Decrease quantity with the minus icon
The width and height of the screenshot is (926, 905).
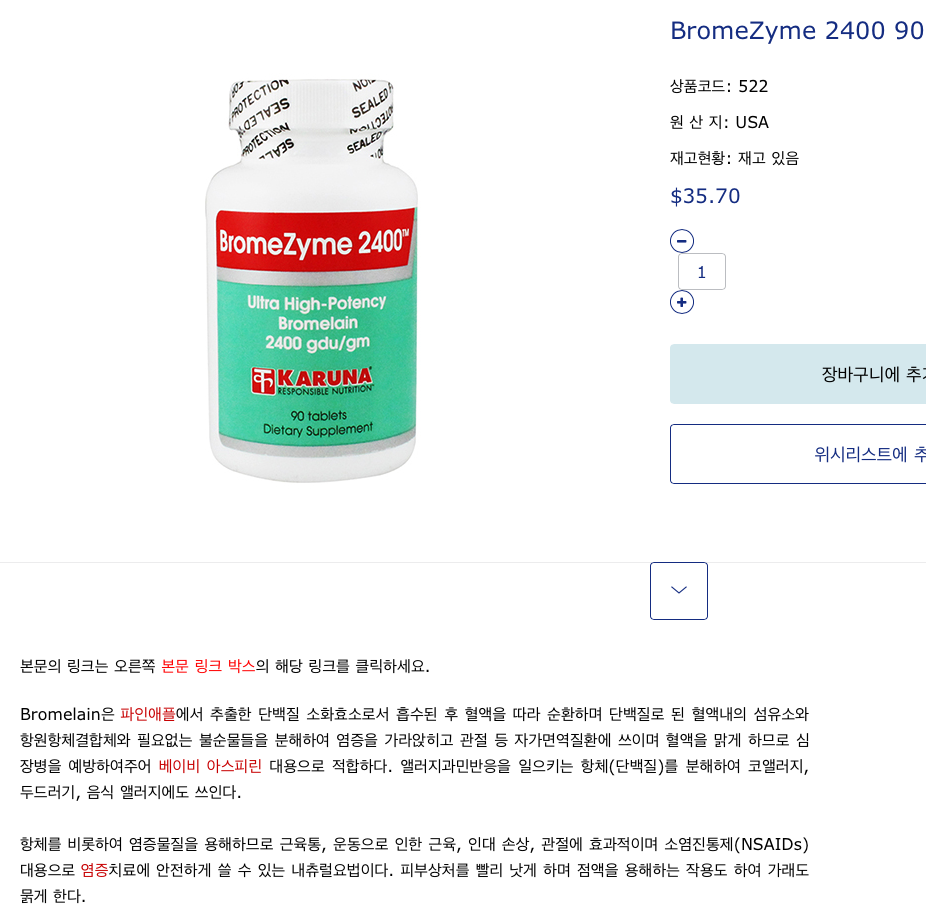point(682,241)
